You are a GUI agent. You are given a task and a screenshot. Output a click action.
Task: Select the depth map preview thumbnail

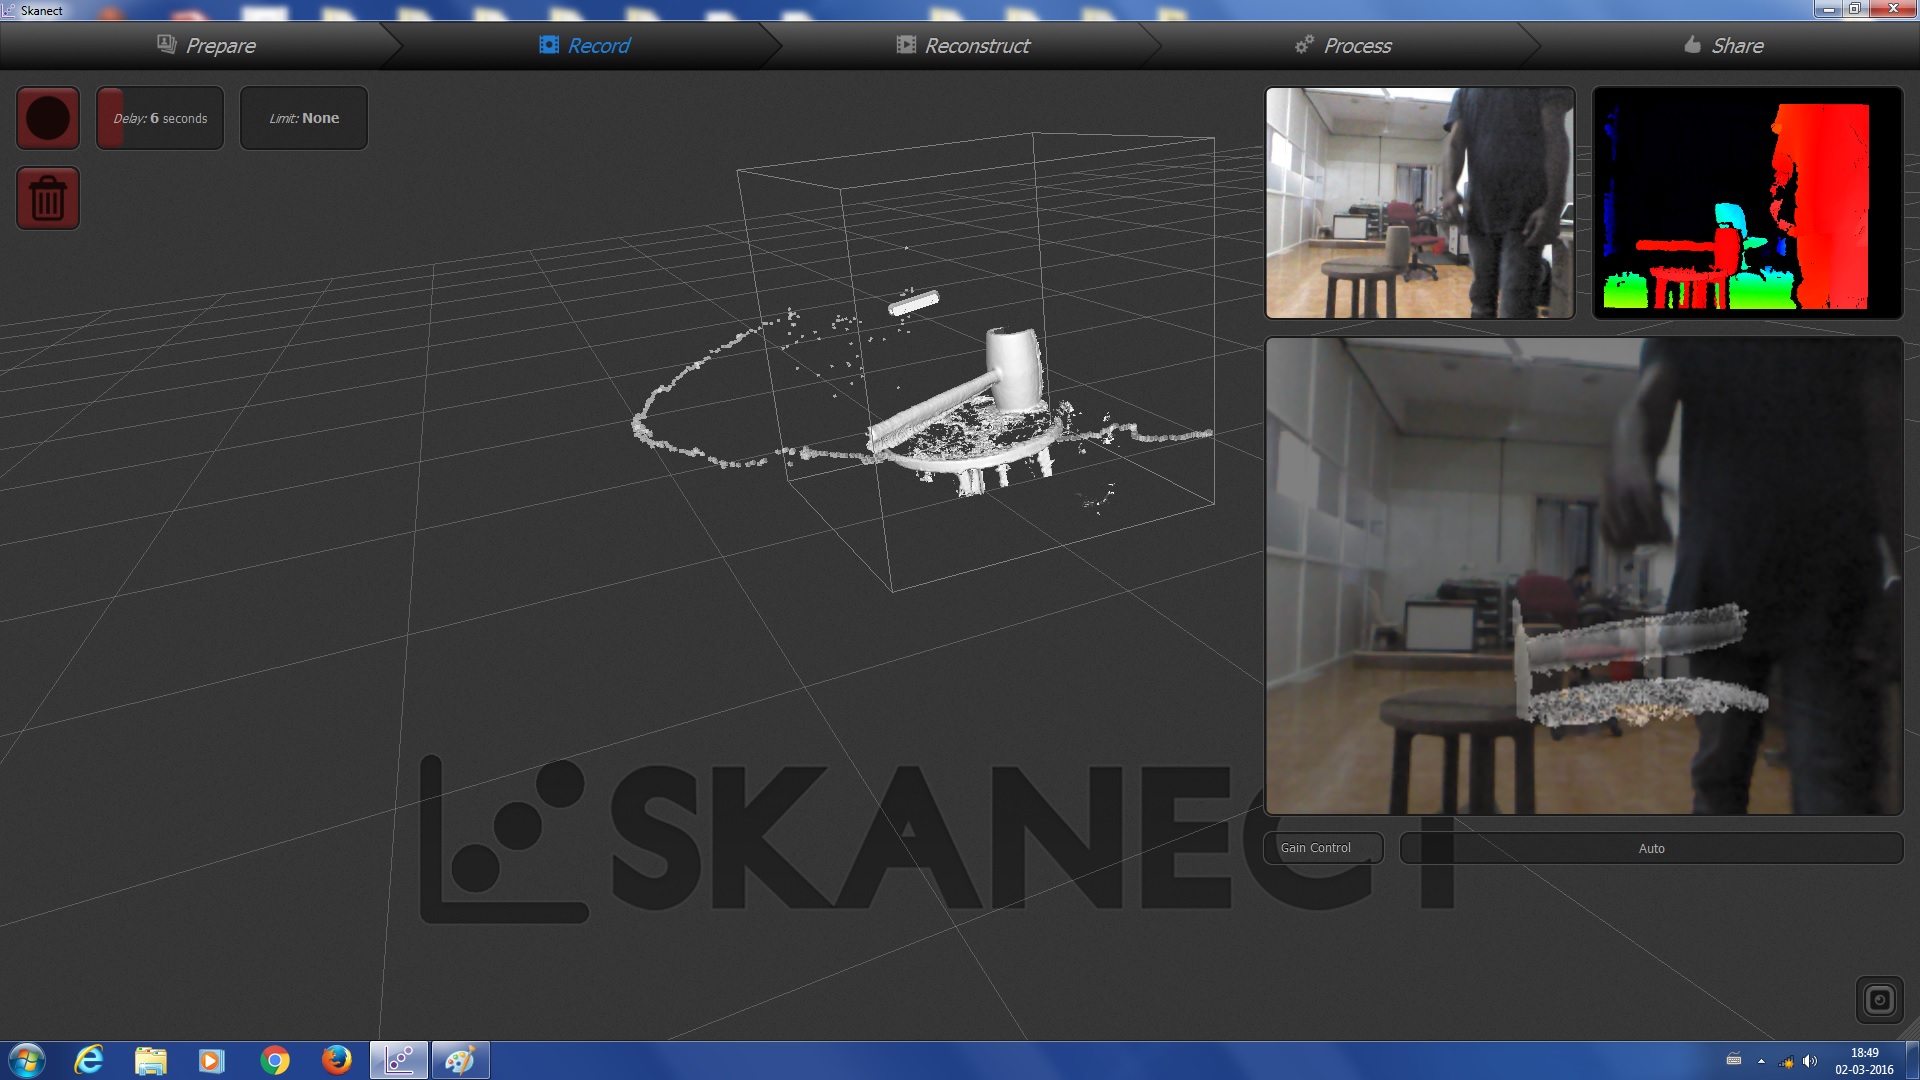1747,203
